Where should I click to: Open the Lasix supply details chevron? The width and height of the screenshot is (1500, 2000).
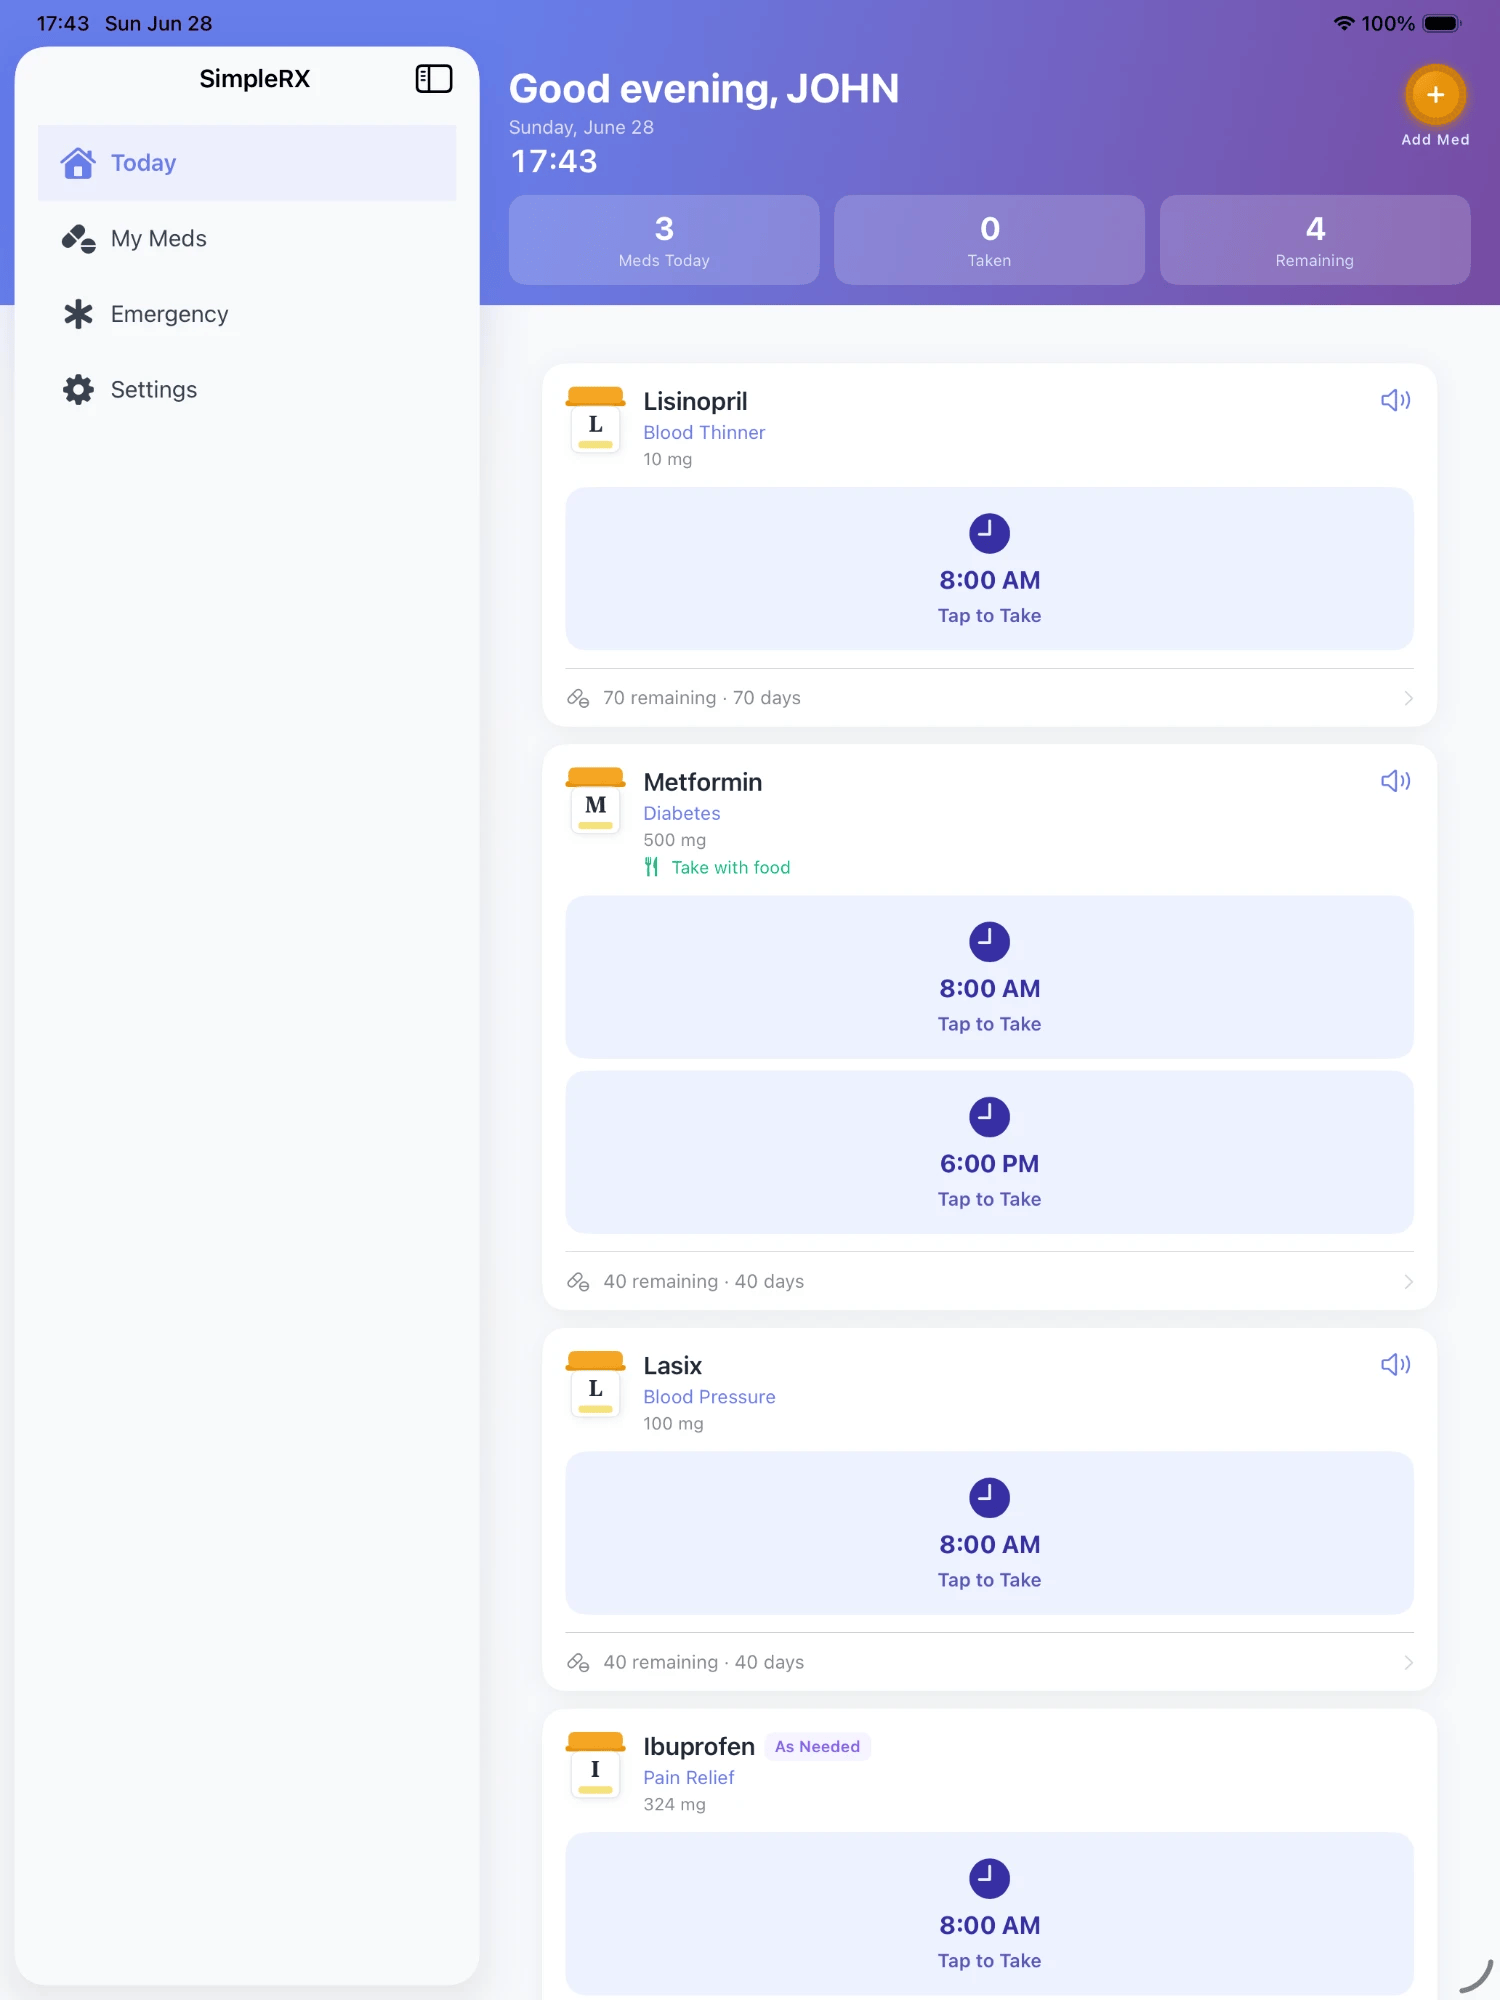1408,1663
